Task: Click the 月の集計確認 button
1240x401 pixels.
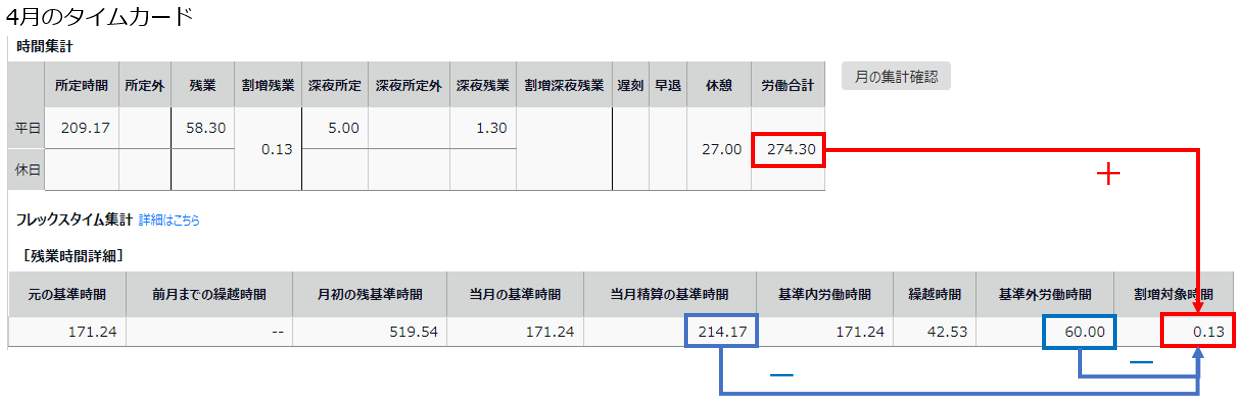Action: tap(896, 77)
